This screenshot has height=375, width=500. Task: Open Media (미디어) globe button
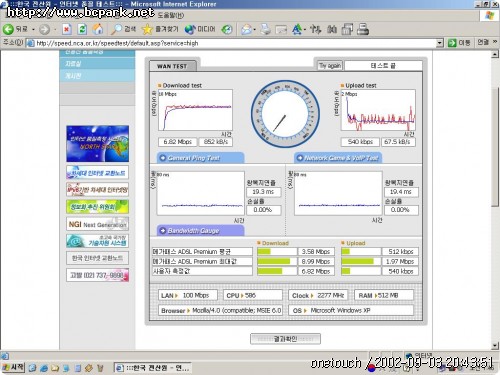[200, 29]
